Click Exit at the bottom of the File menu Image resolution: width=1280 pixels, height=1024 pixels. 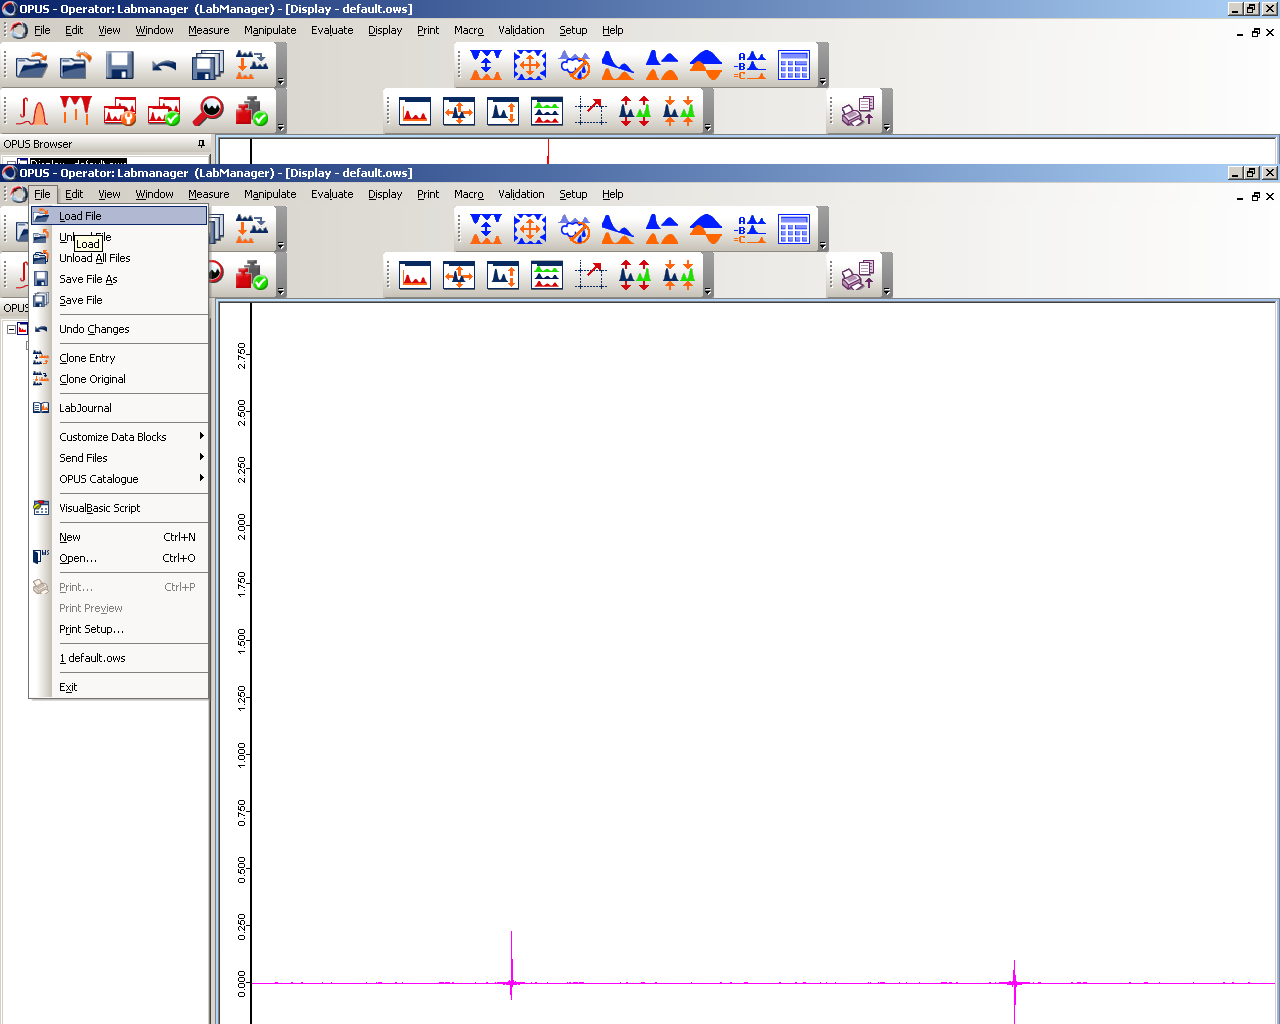pyautogui.click(x=68, y=687)
